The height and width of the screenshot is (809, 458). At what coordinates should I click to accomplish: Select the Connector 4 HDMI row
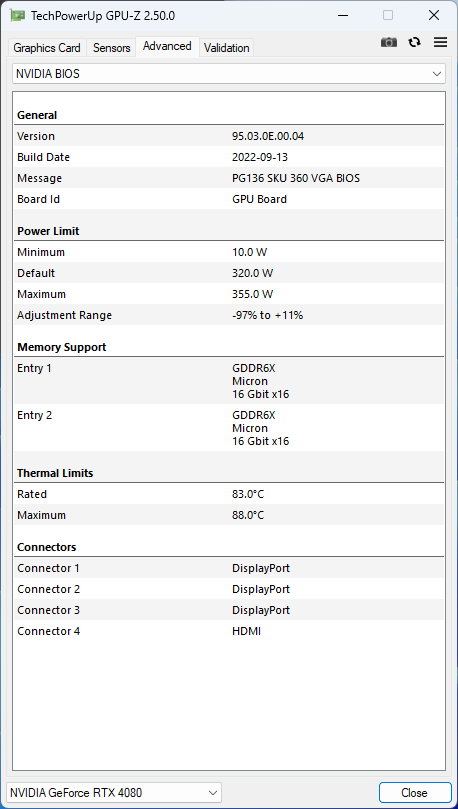[x=229, y=631]
